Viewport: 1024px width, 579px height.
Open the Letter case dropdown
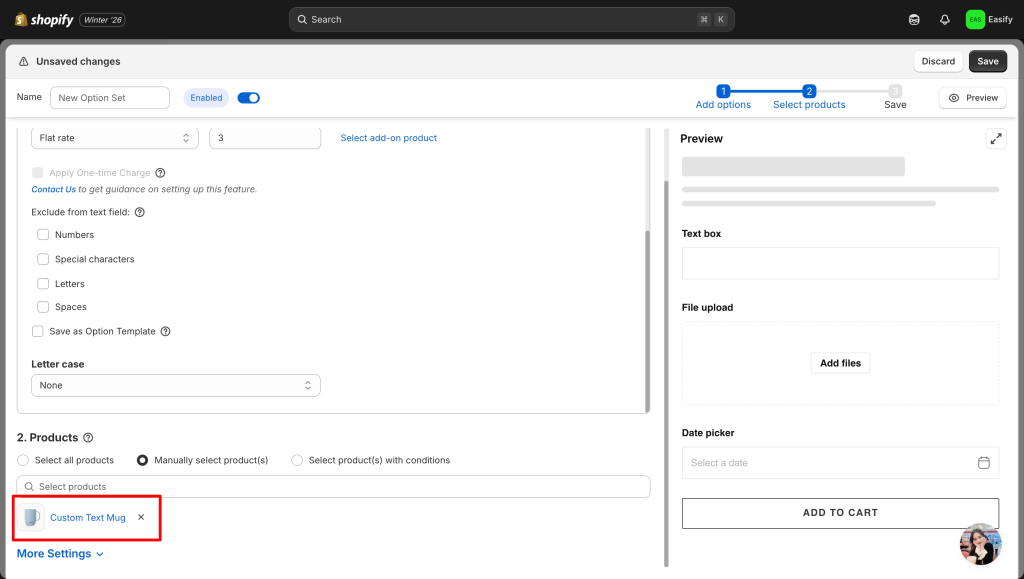176,385
